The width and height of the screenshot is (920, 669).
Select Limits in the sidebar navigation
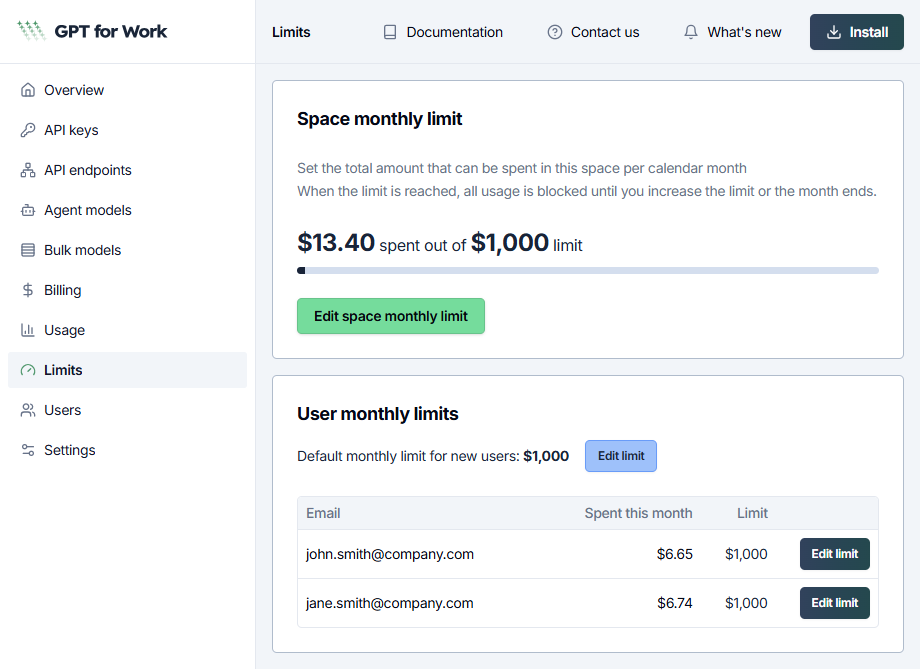pos(64,370)
